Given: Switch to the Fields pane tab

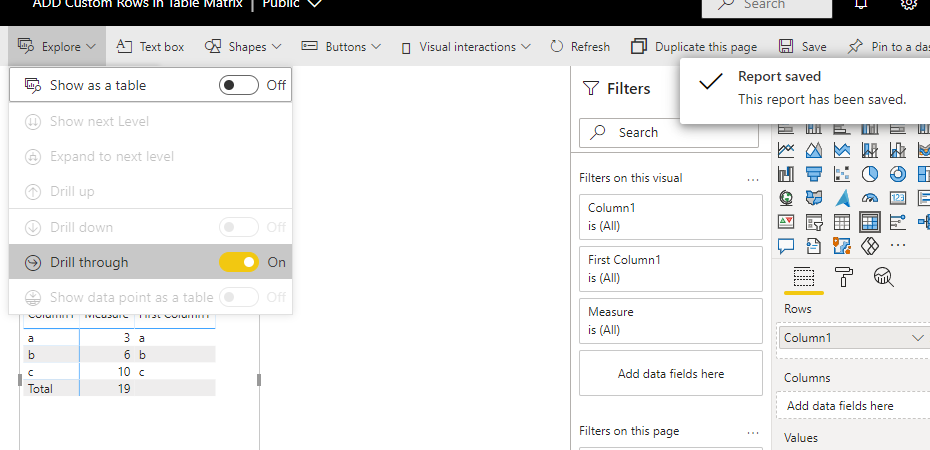Looking at the screenshot, I should 804,277.
